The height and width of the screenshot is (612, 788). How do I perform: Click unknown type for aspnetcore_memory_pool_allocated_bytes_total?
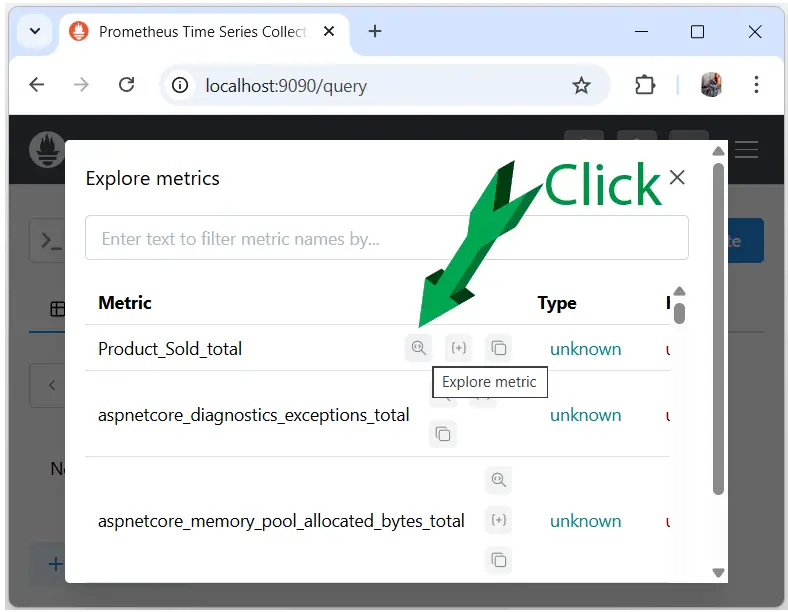[x=585, y=521]
